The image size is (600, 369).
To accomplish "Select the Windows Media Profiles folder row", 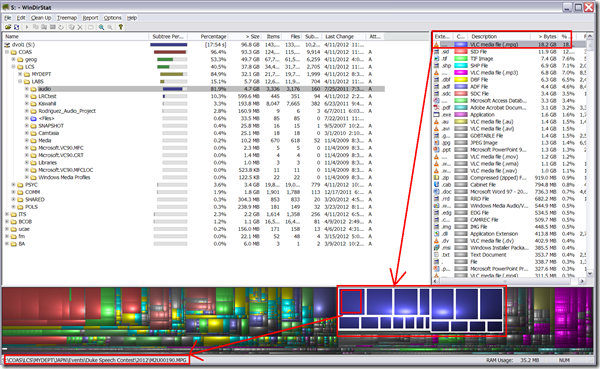I will pos(194,177).
